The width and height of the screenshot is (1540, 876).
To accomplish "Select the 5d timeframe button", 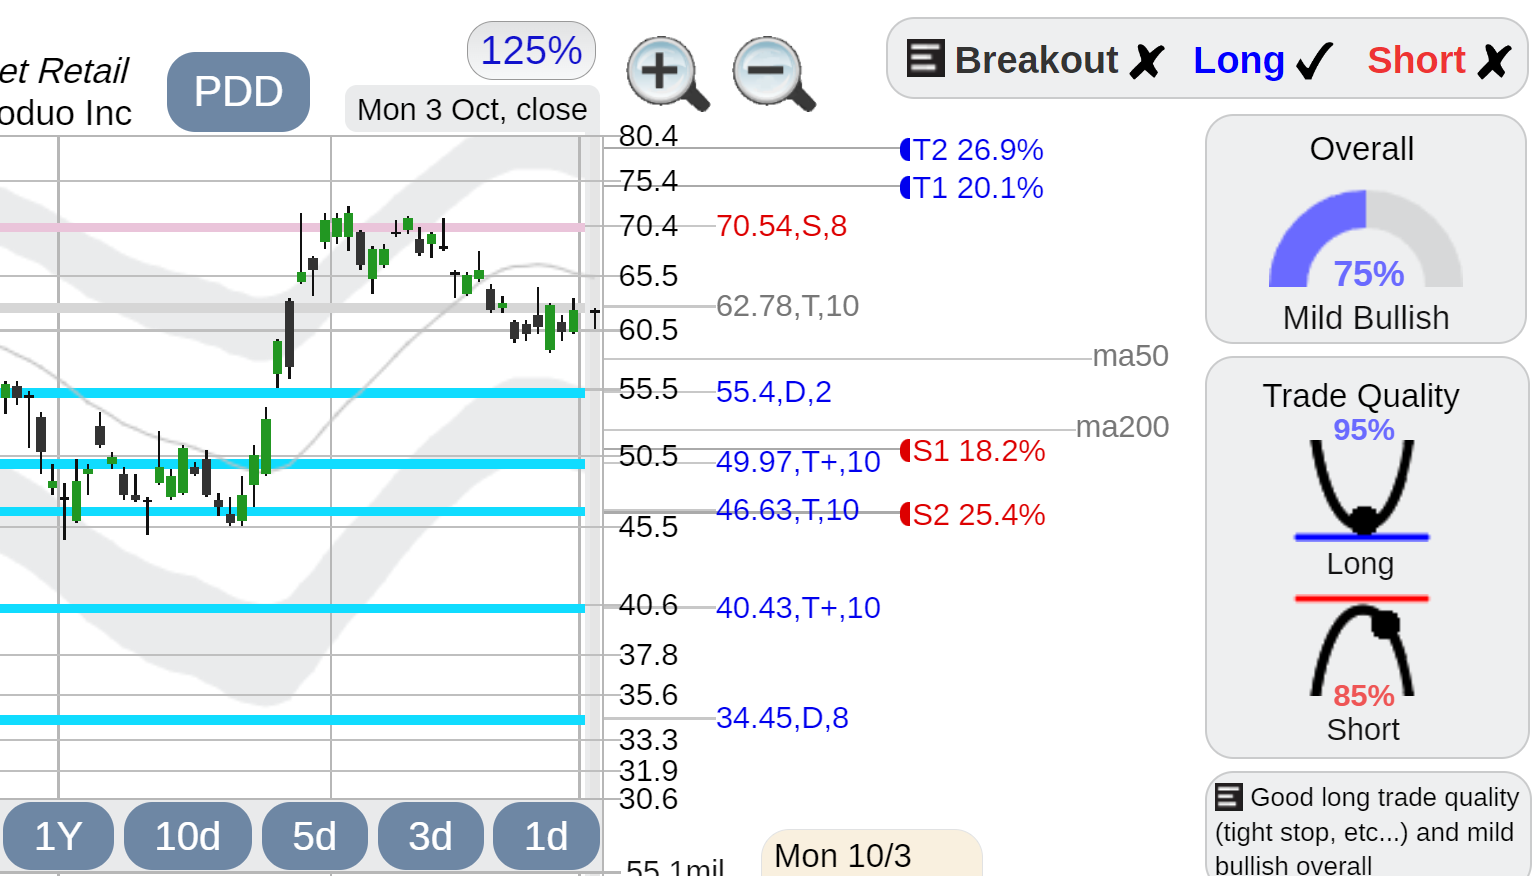I will (314, 836).
